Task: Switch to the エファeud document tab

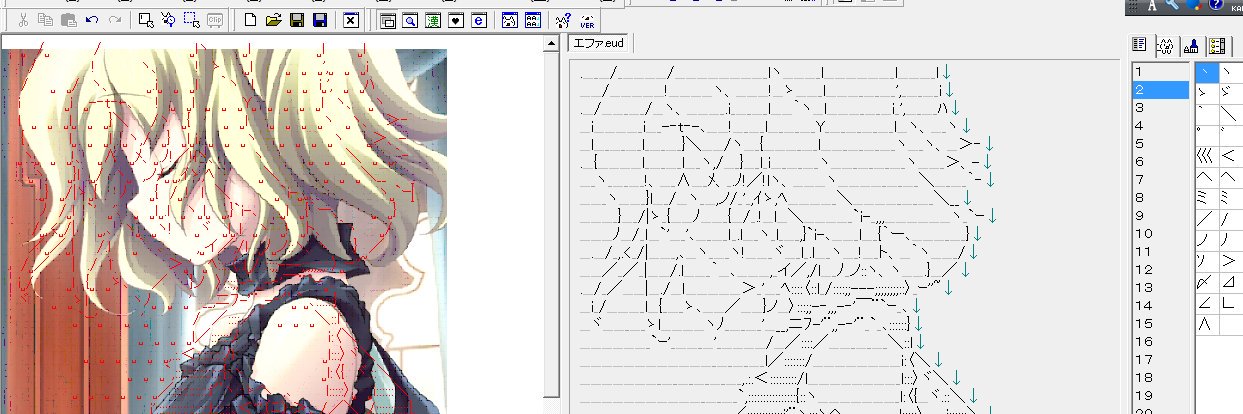Action: [x=599, y=44]
